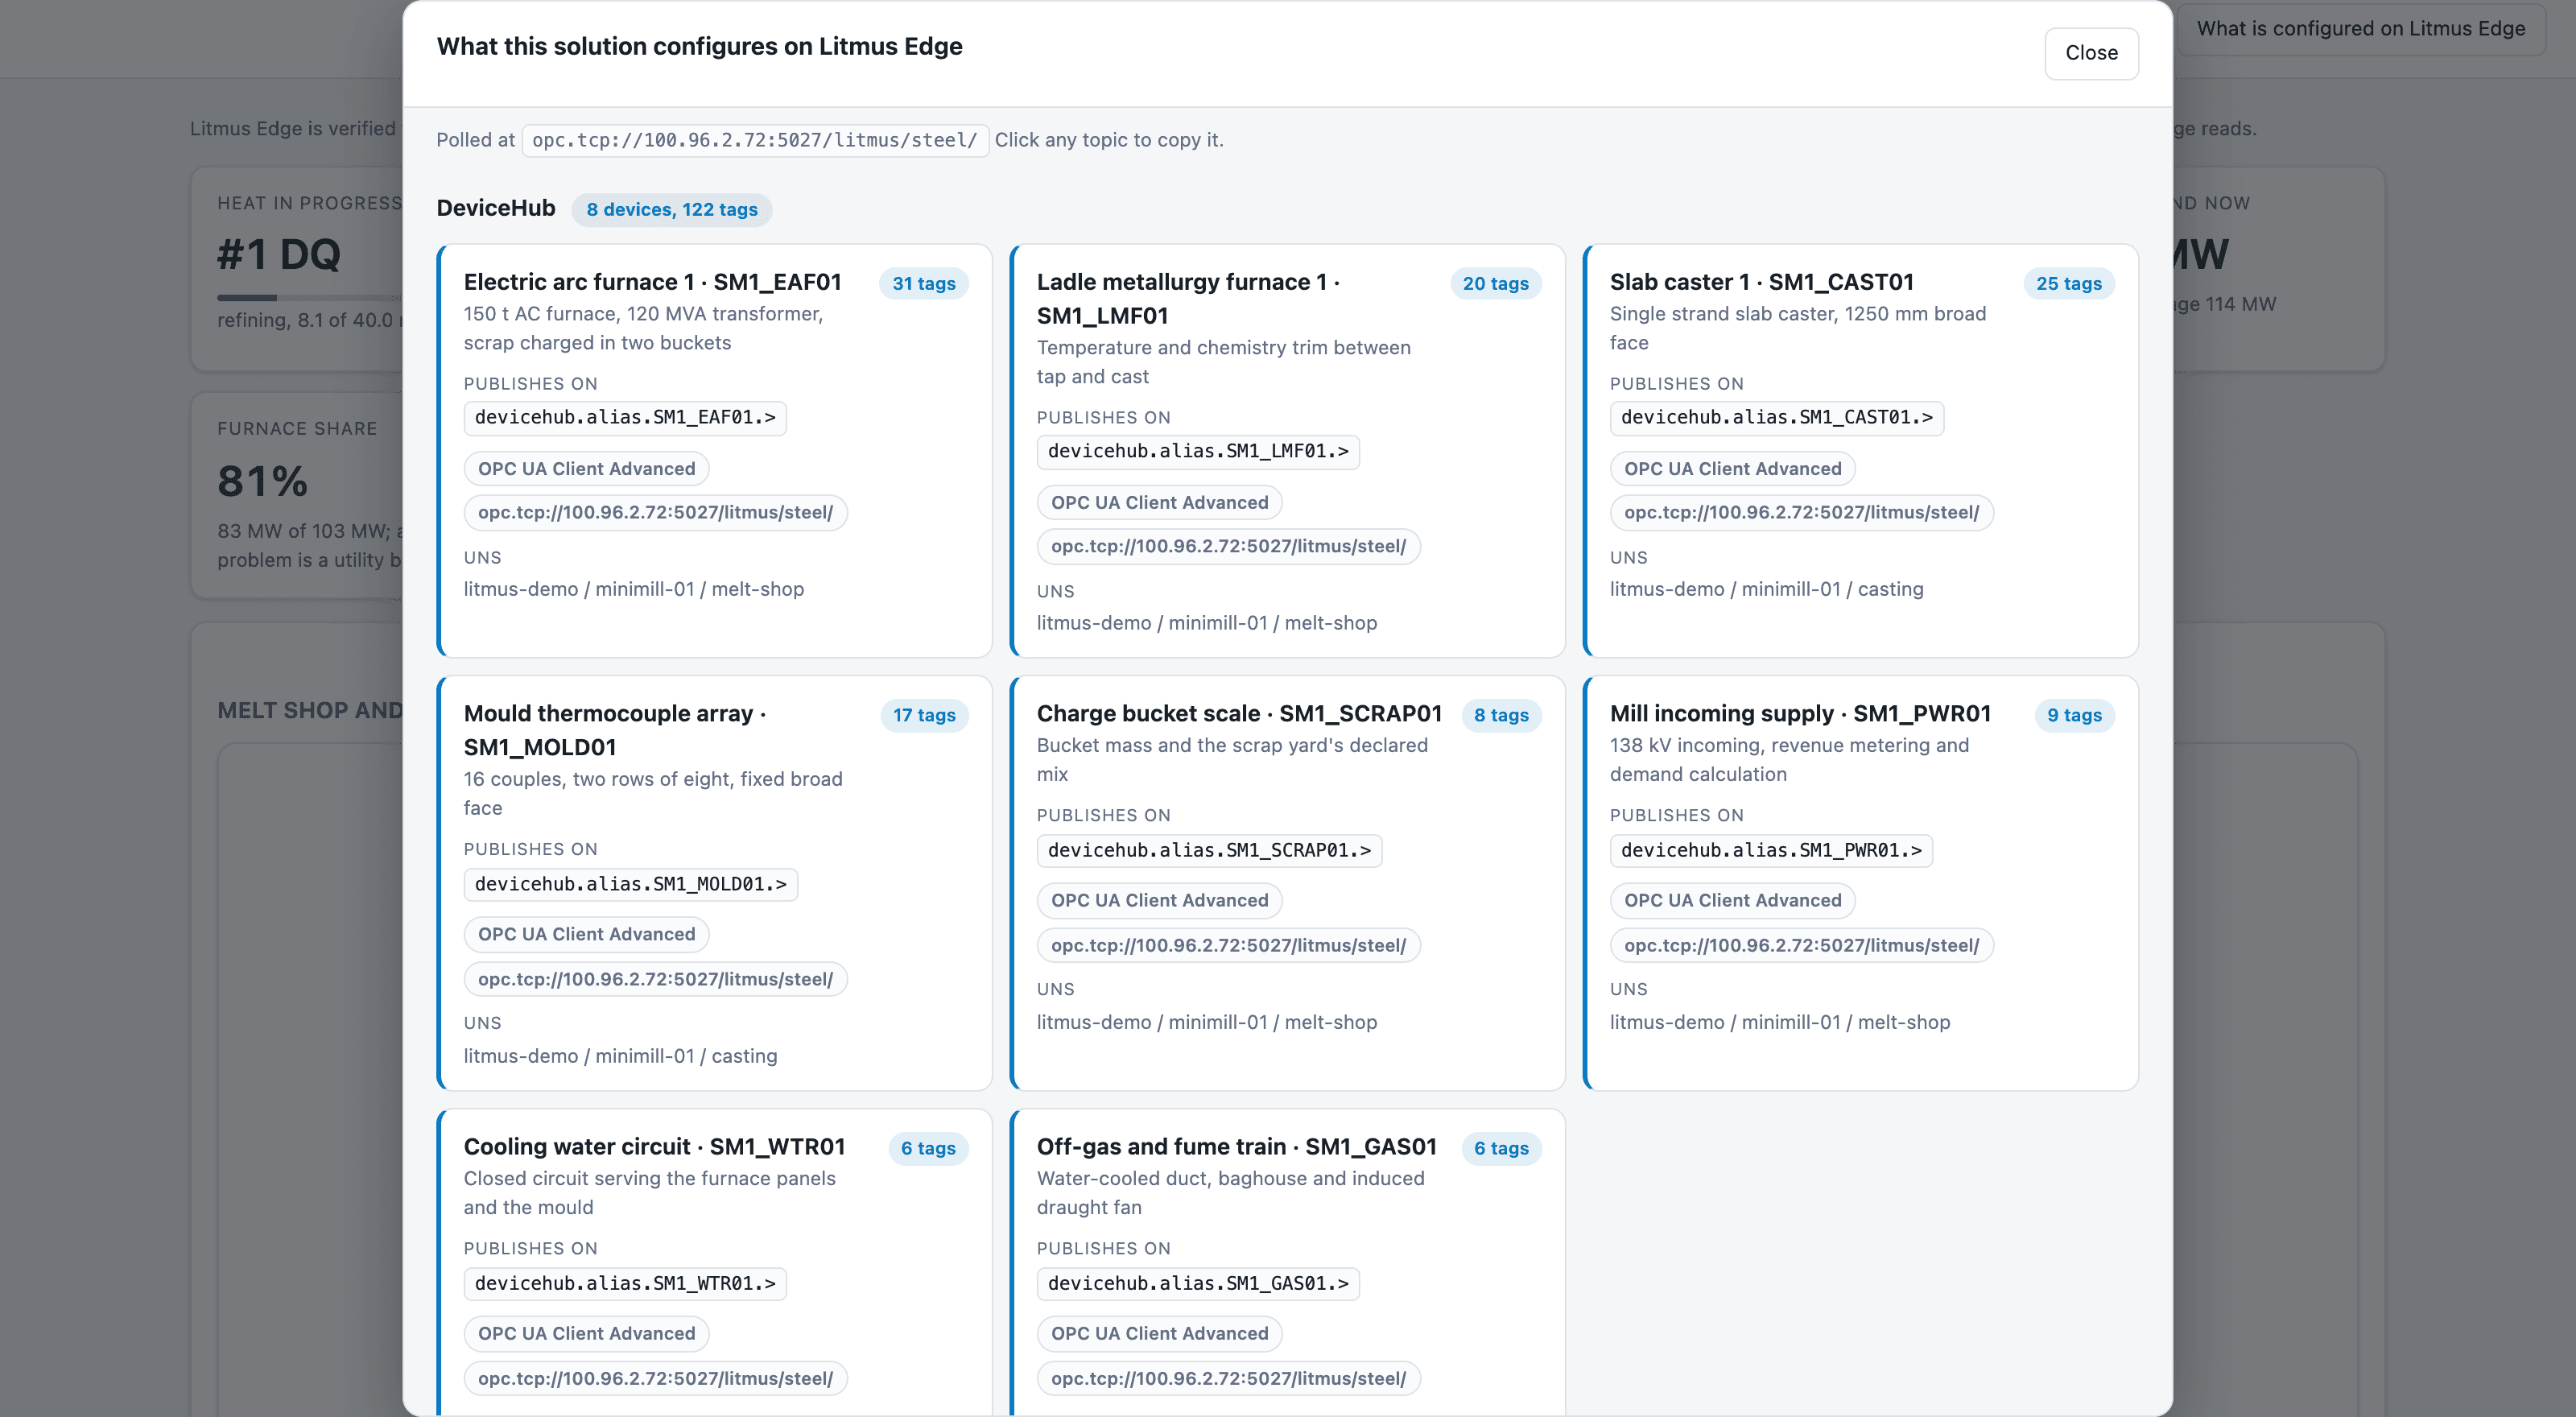This screenshot has width=2576, height=1417.
Task: Click the Electric arc furnace 1 card title
Action: 653,282
